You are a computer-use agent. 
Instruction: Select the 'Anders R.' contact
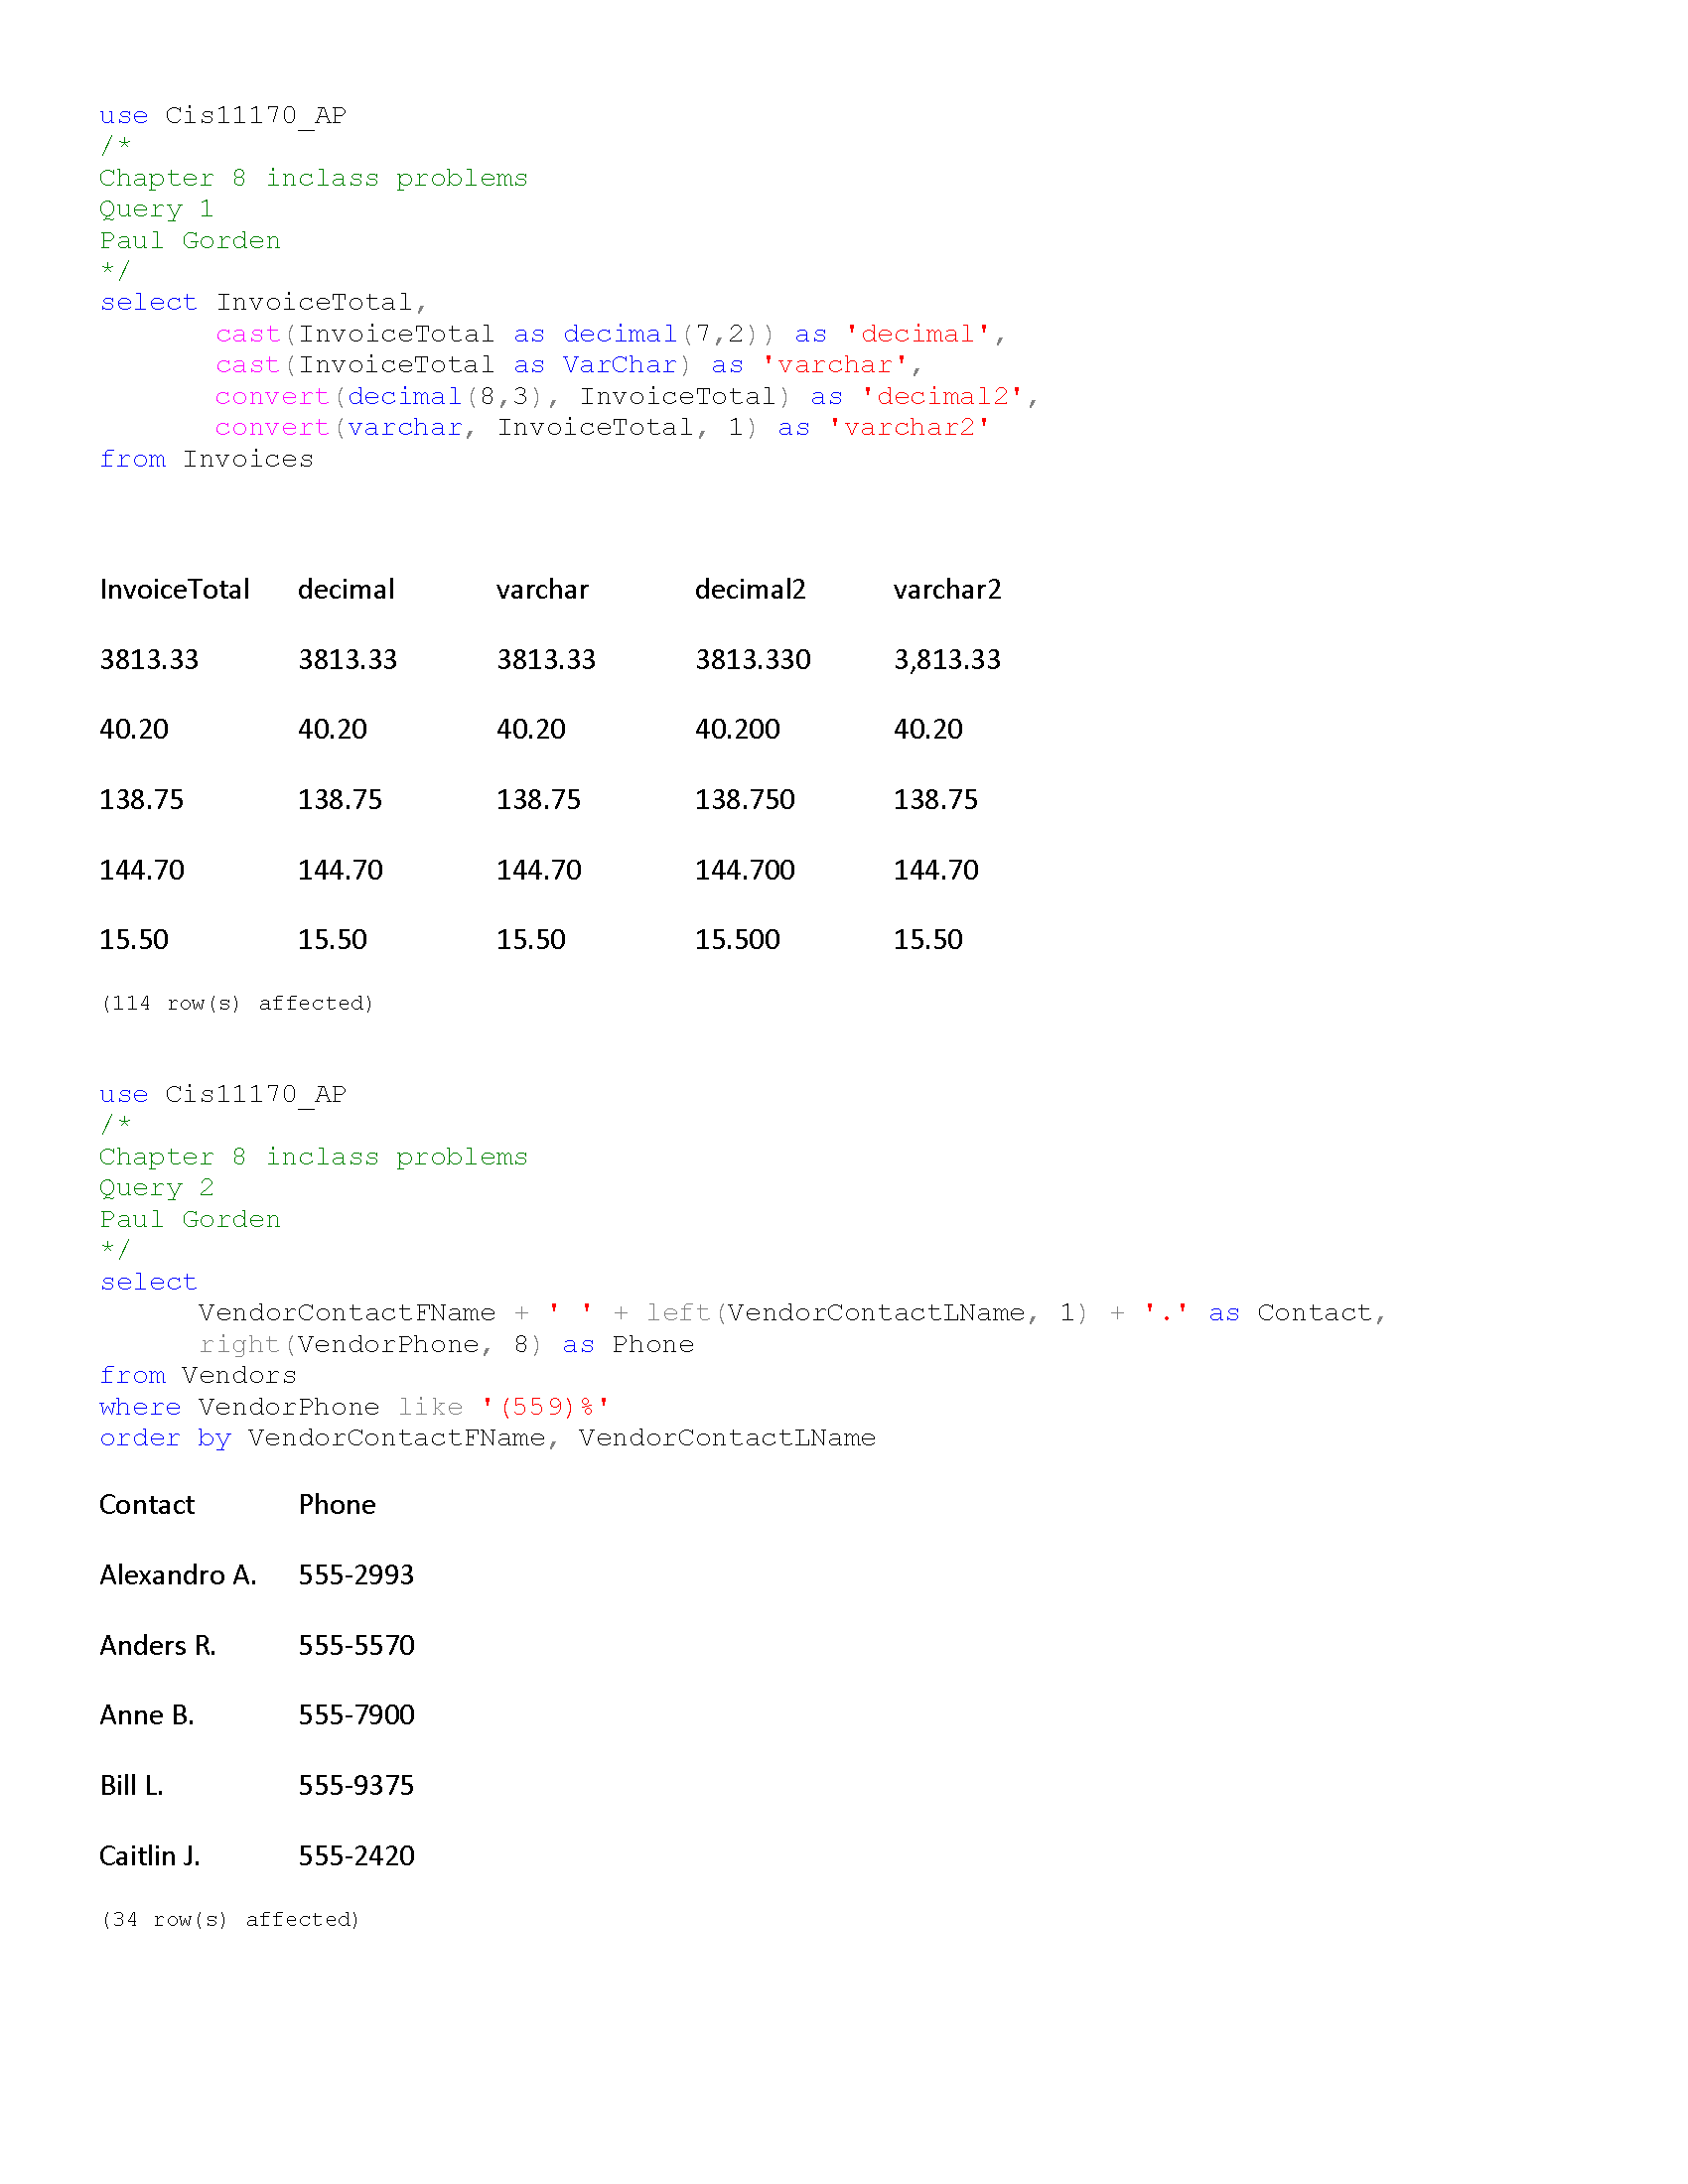point(158,1646)
